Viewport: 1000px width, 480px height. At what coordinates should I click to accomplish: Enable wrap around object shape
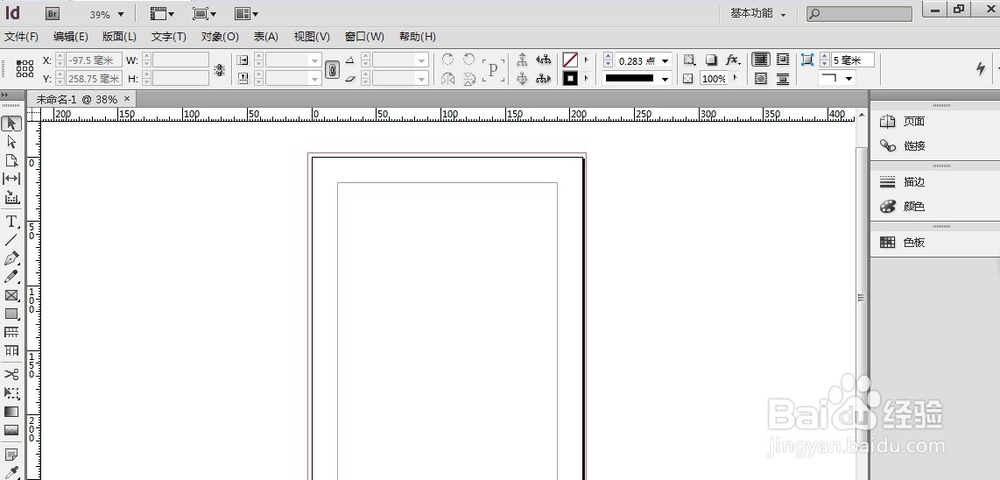760,78
